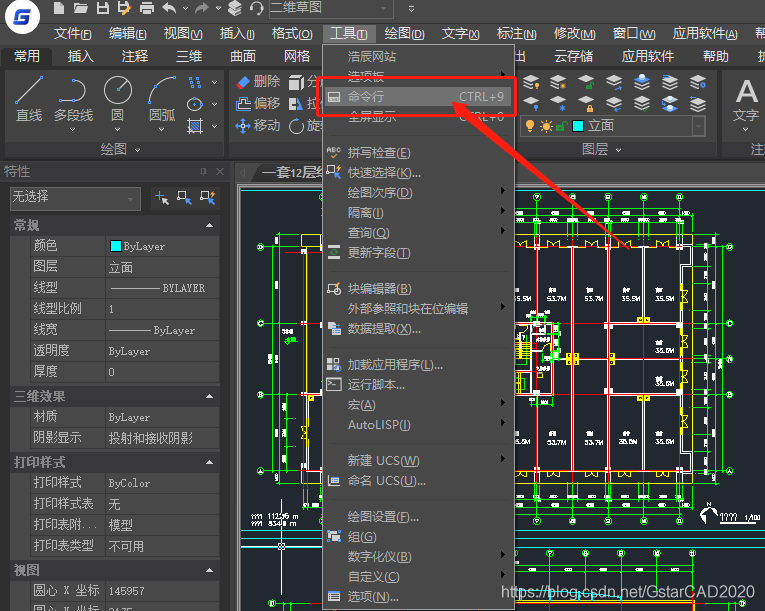Screen dimensions: 765x611
Task: Close the 特性 panel
Action: [220, 171]
